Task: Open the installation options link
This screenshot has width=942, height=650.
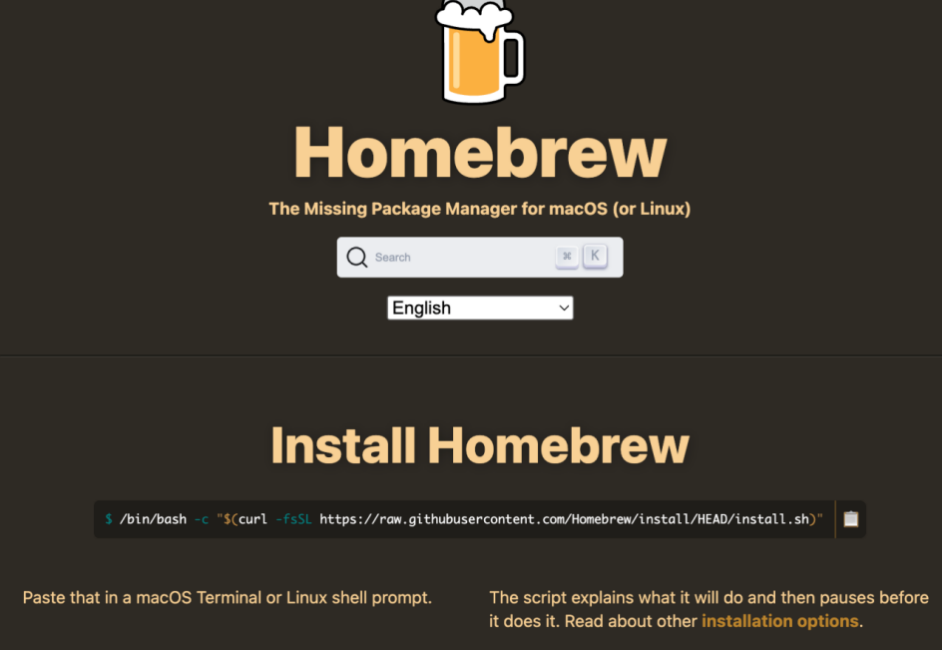Action: click(780, 621)
